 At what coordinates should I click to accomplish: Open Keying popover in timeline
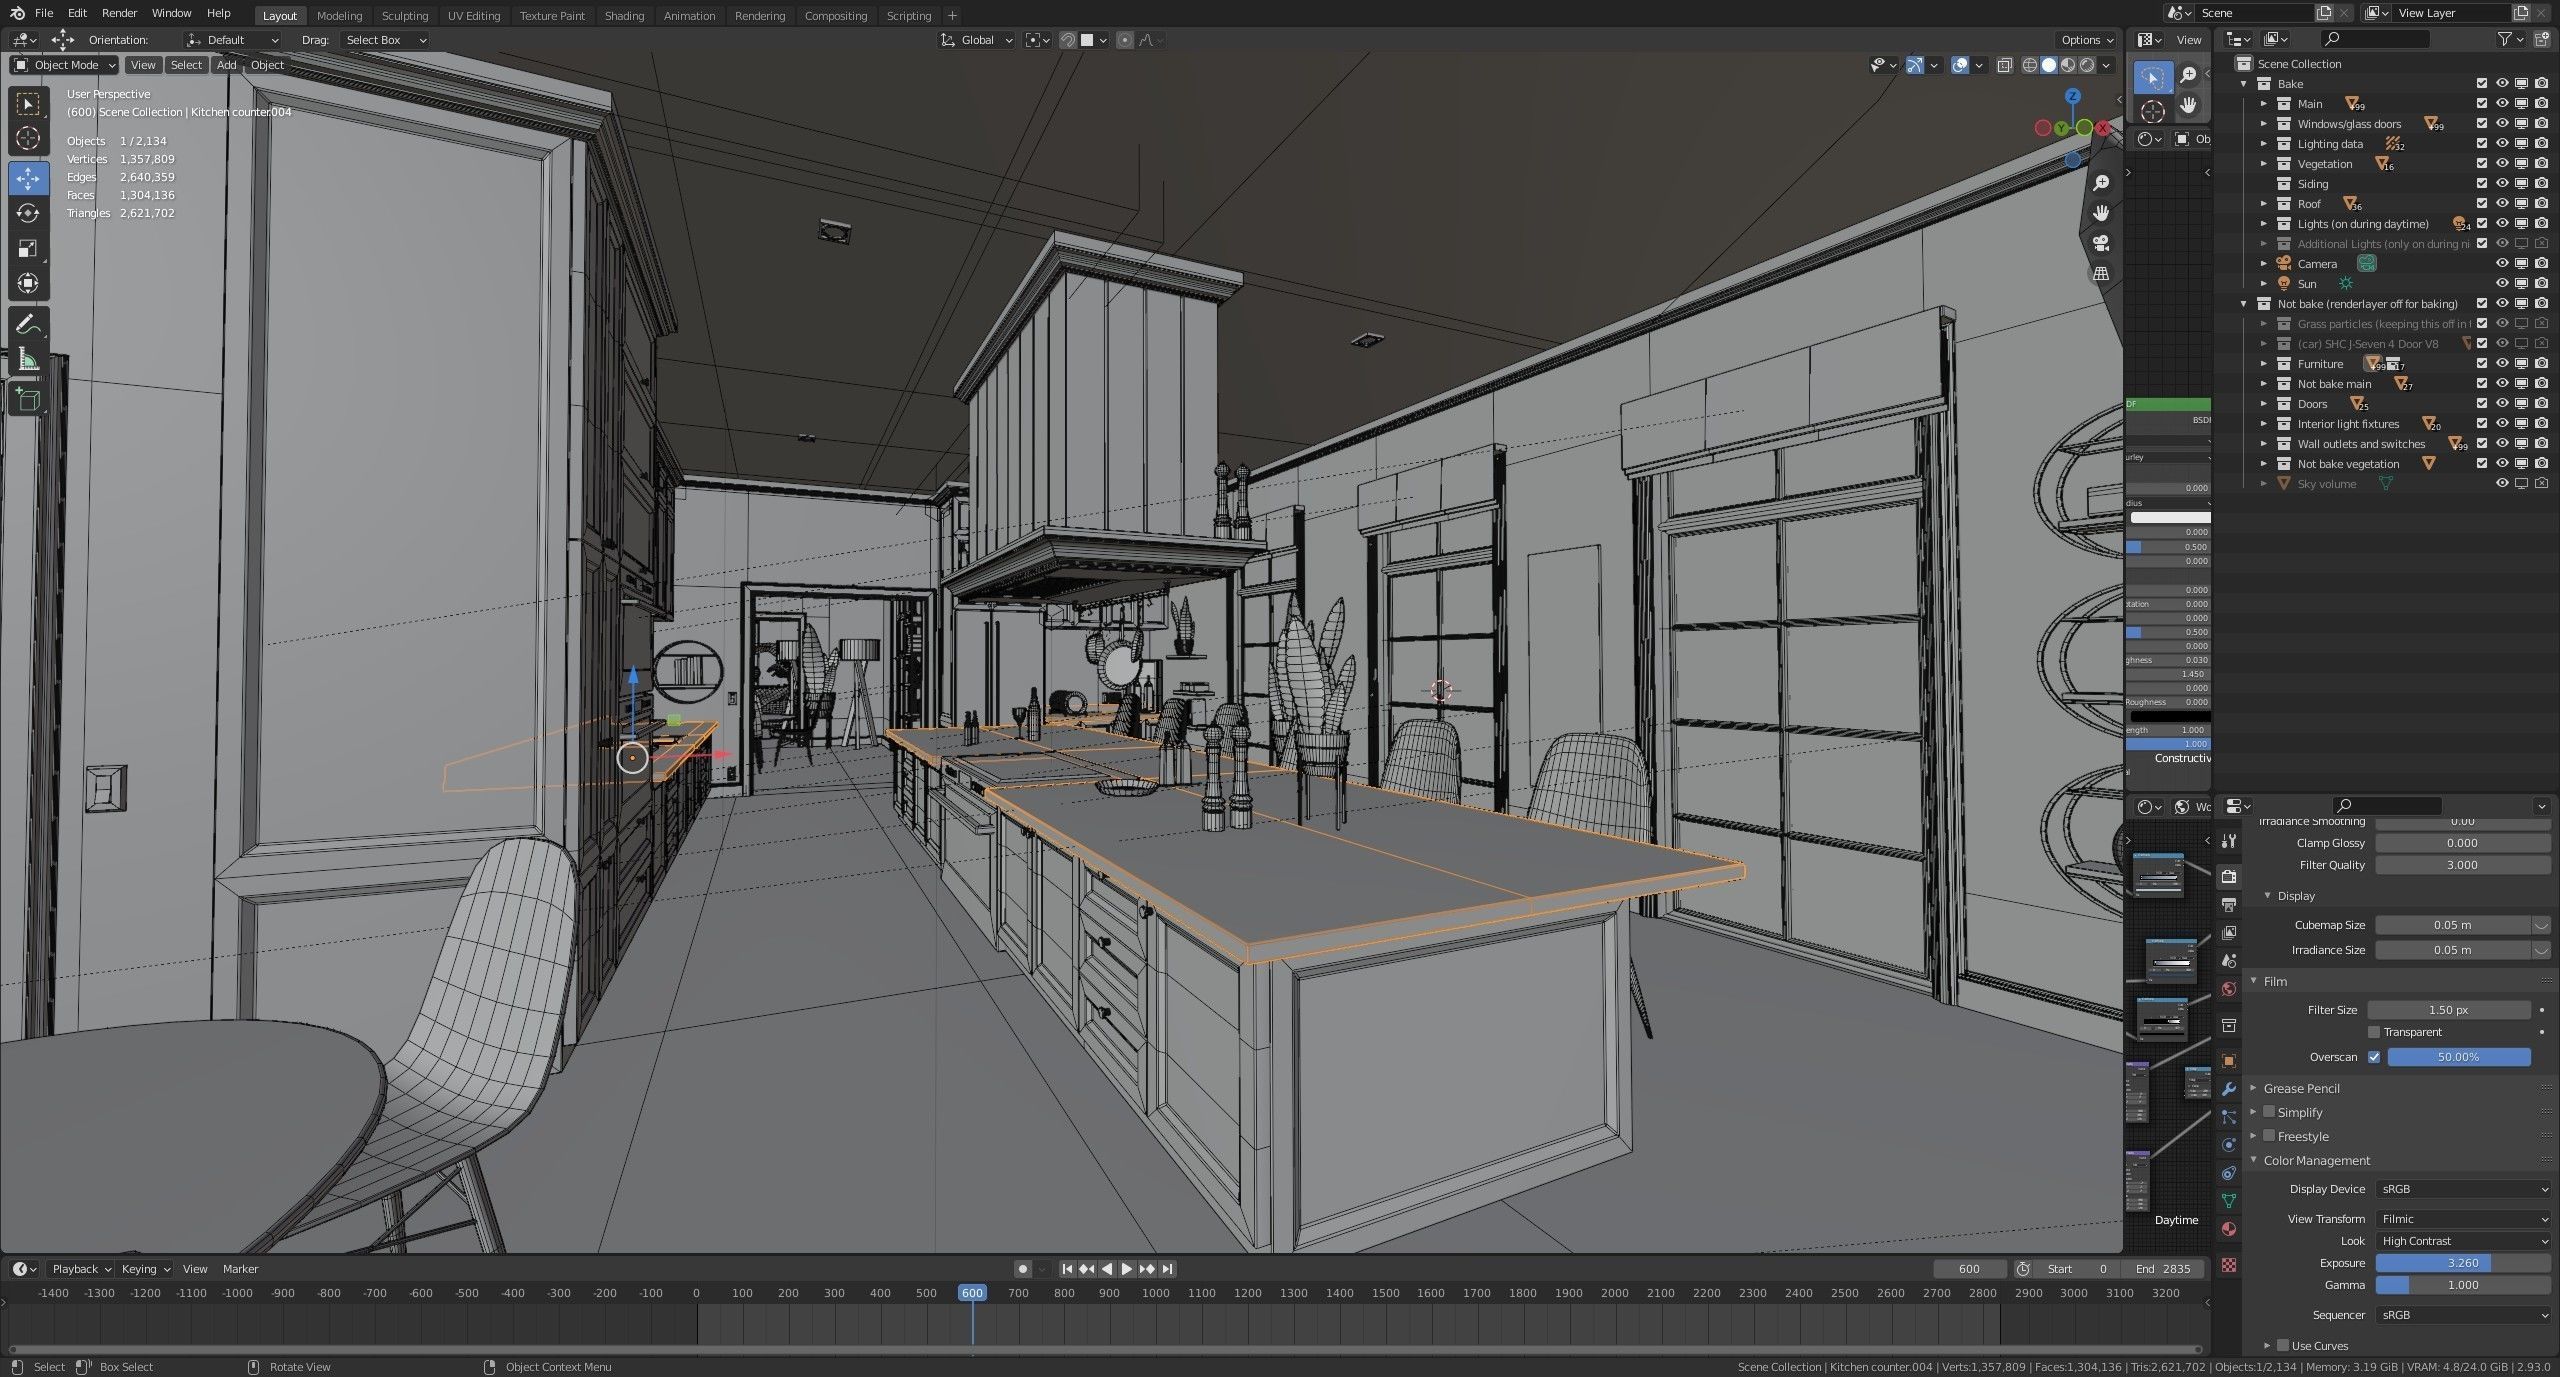(x=145, y=1269)
